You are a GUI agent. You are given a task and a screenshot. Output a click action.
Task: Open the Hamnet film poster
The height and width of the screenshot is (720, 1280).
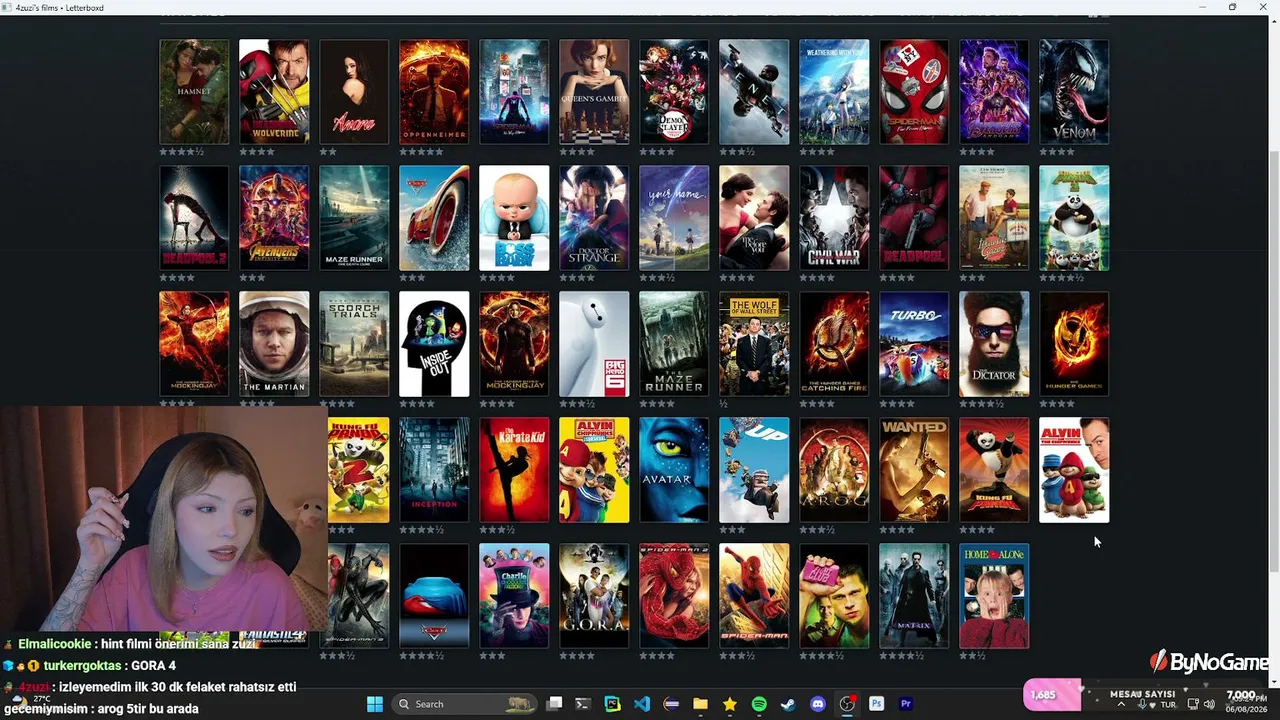[x=194, y=92]
